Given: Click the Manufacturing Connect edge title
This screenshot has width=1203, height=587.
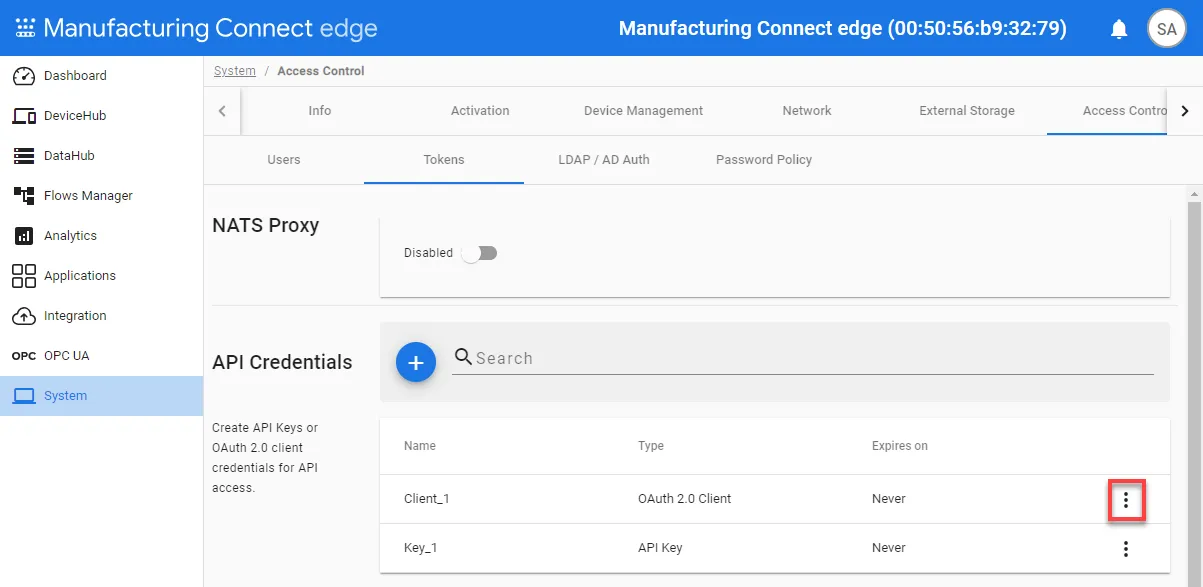Looking at the screenshot, I should (210, 28).
